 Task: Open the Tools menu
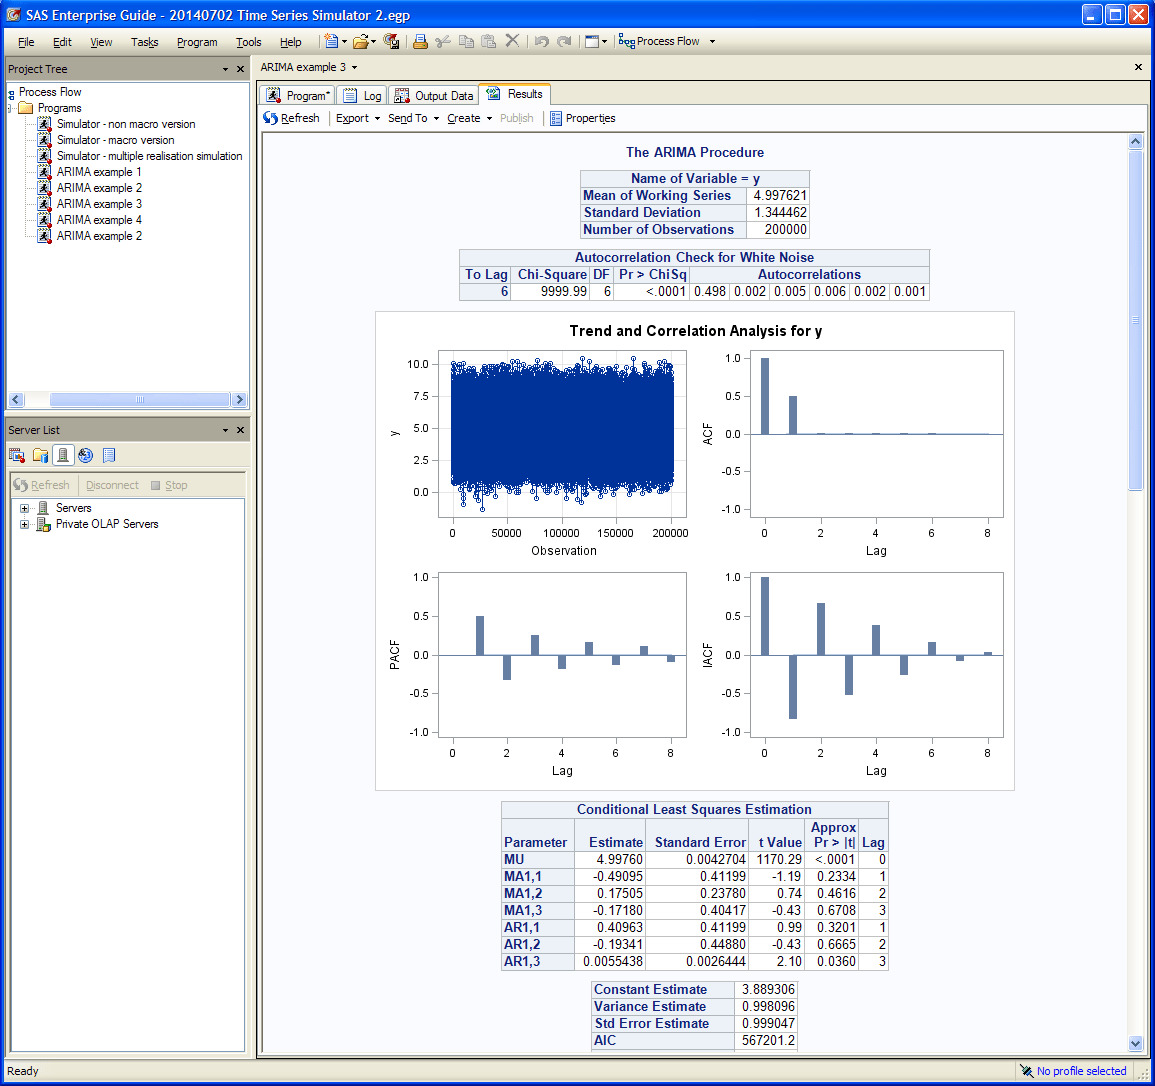[248, 42]
